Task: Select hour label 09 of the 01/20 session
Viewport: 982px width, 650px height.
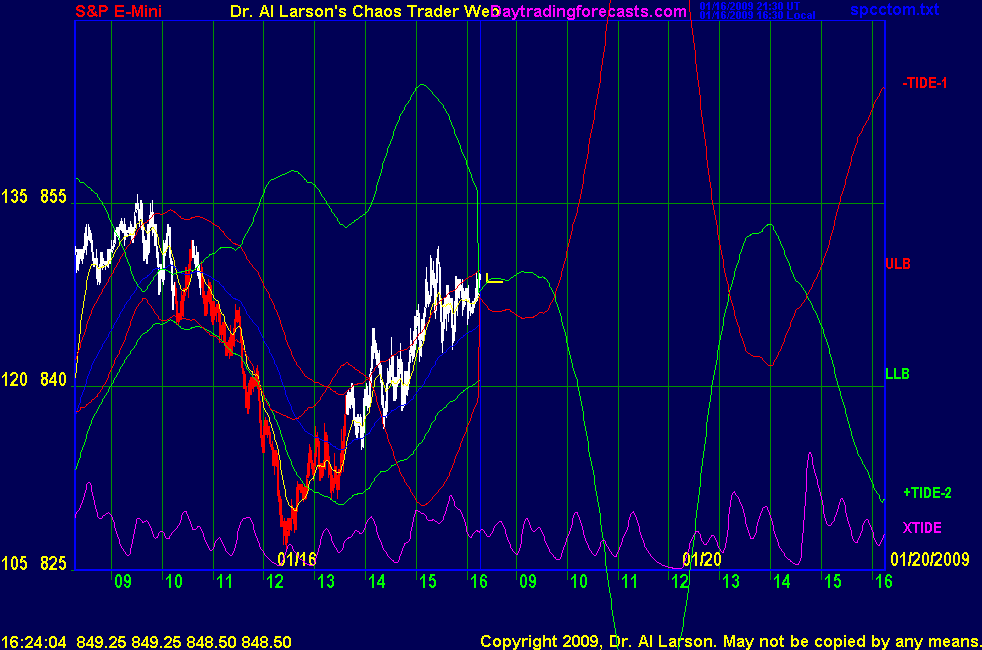Action: [528, 582]
